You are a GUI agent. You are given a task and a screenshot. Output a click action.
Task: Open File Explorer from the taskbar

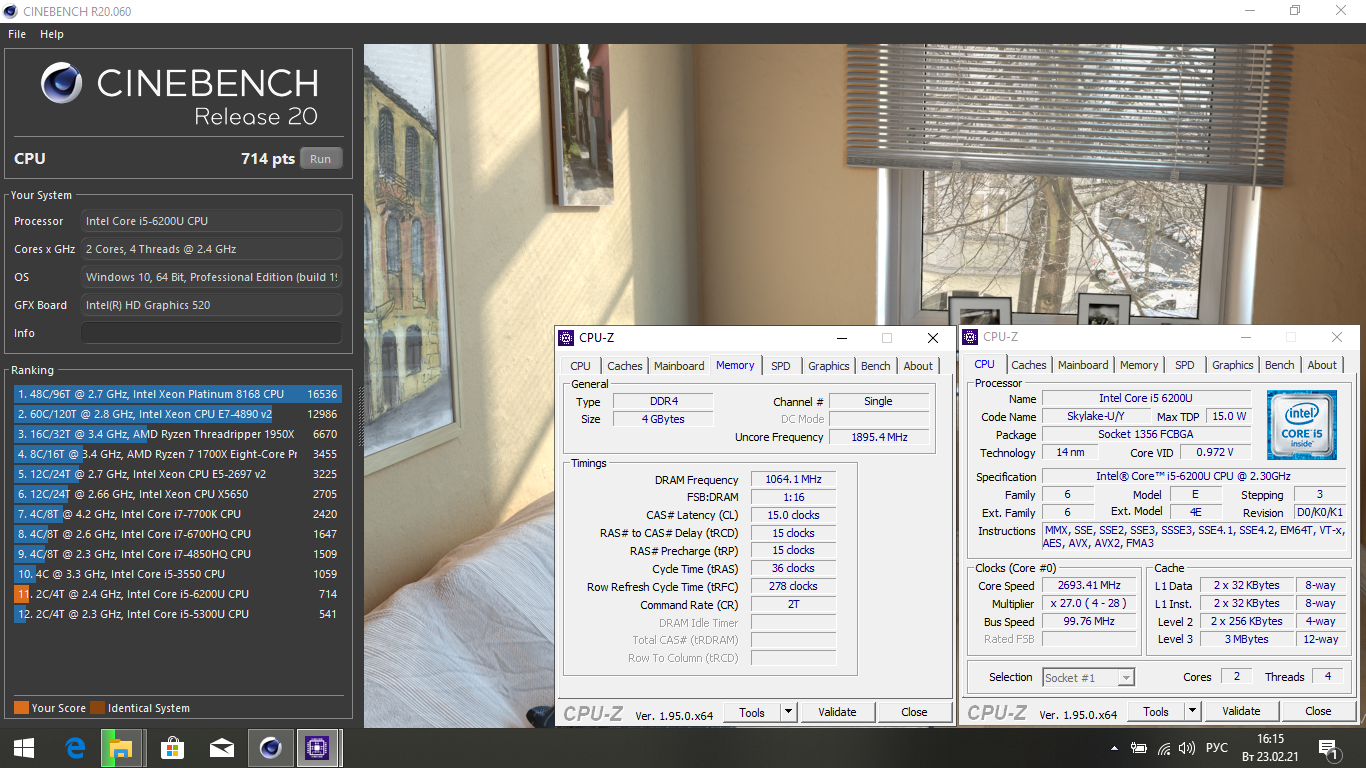pyautogui.click(x=122, y=748)
